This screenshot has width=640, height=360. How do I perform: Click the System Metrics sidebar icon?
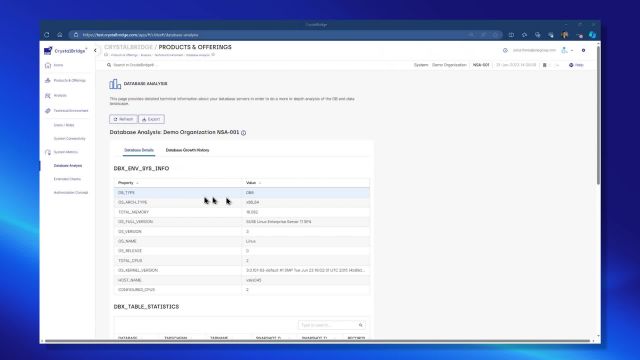point(48,152)
